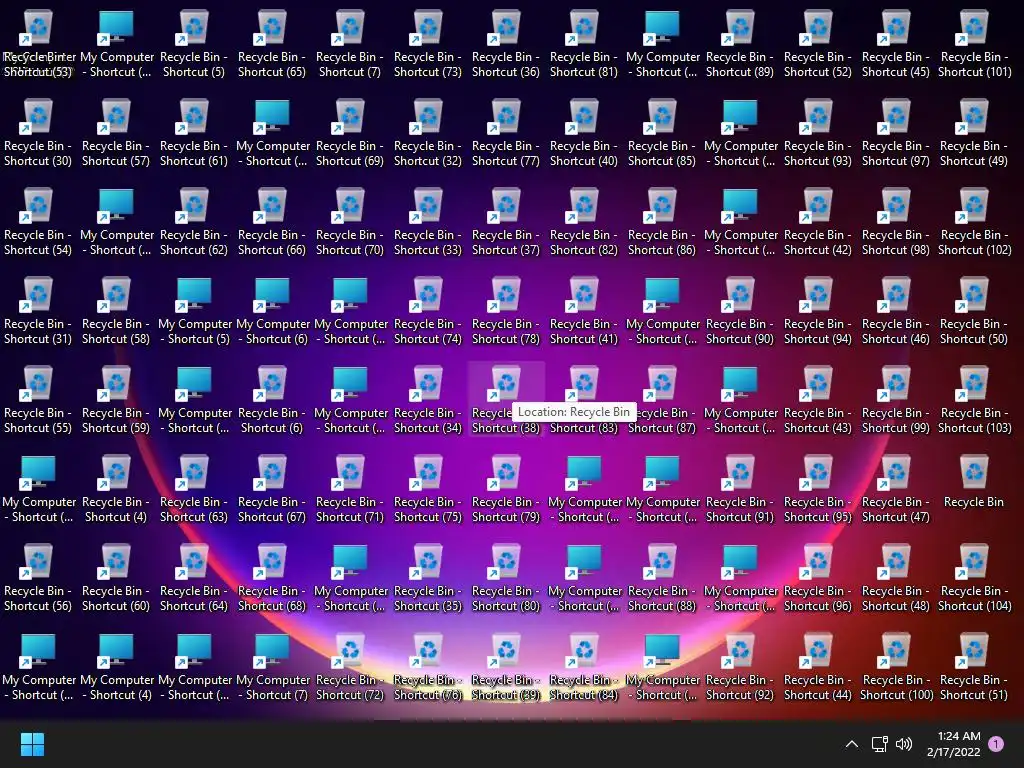Image resolution: width=1024 pixels, height=768 pixels.
Task: Show hidden system tray icons
Action: pos(852,744)
